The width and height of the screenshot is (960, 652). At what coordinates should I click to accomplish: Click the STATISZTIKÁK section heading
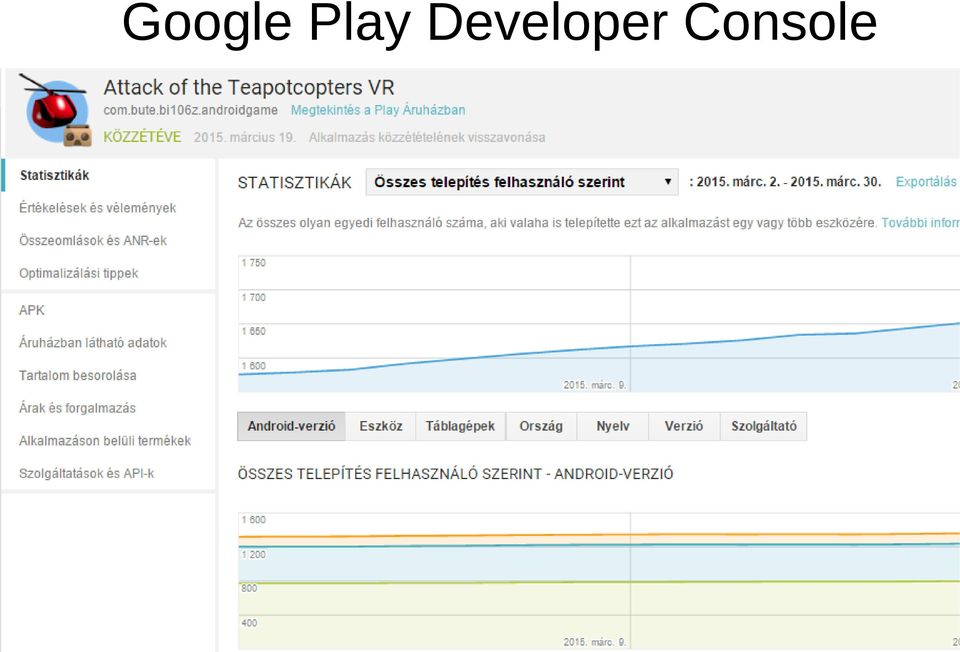[x=294, y=183]
